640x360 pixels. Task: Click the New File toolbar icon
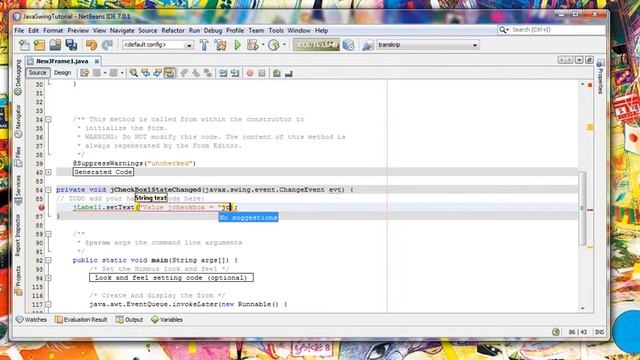tap(24, 45)
